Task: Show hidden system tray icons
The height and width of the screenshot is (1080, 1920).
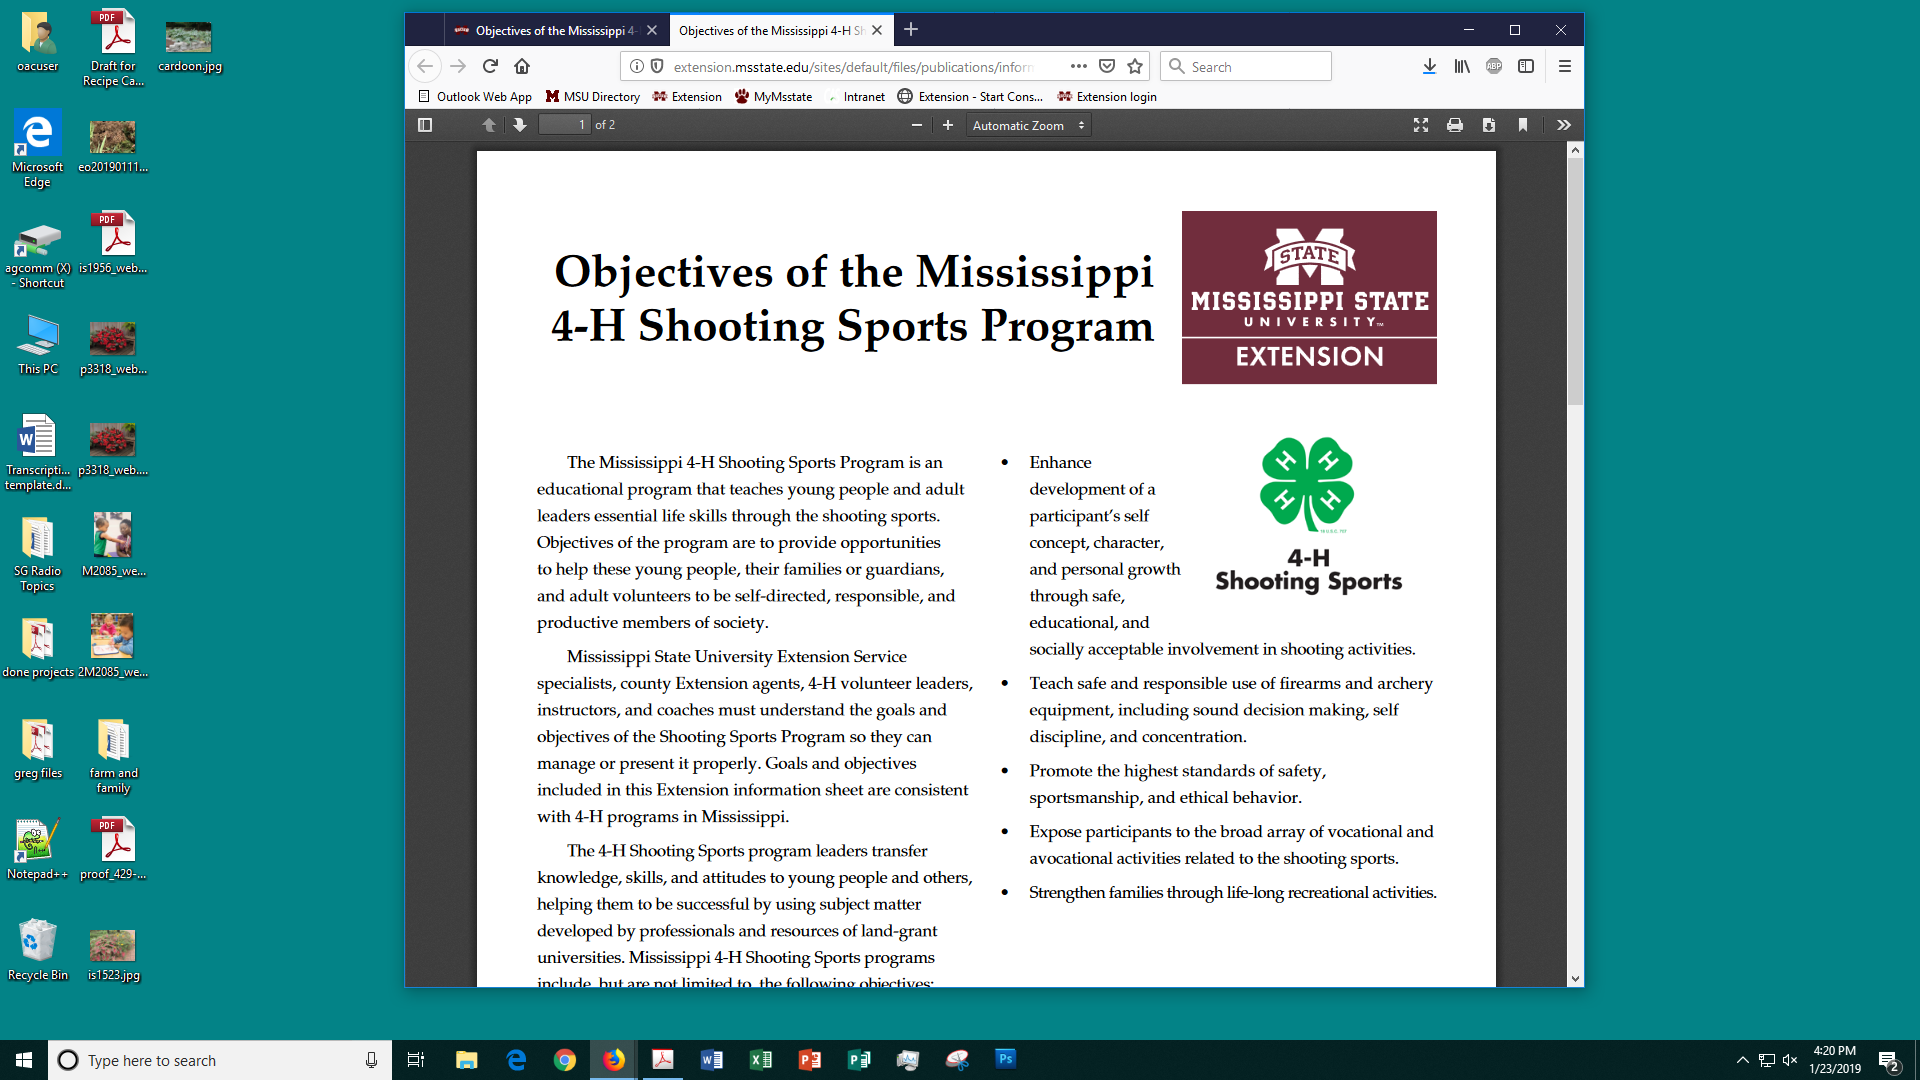Action: coord(1742,1060)
